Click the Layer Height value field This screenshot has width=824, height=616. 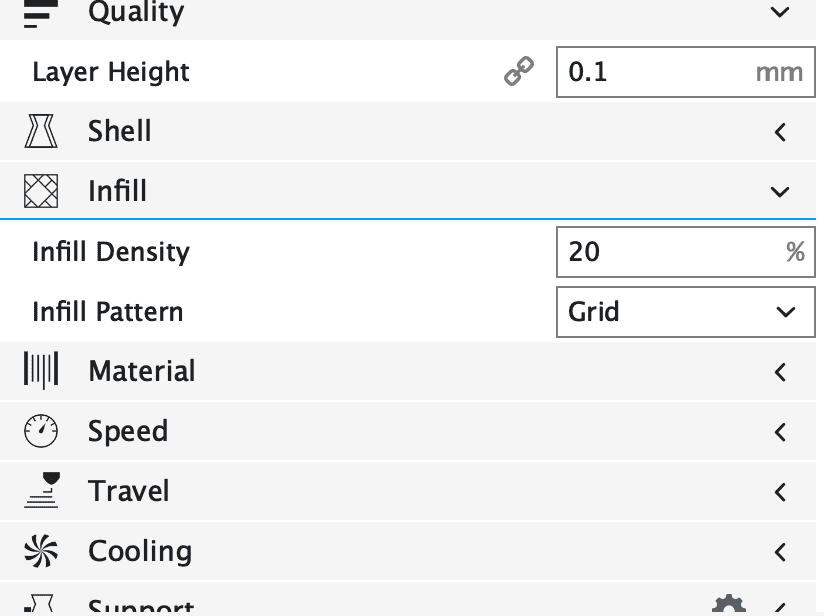(655, 72)
